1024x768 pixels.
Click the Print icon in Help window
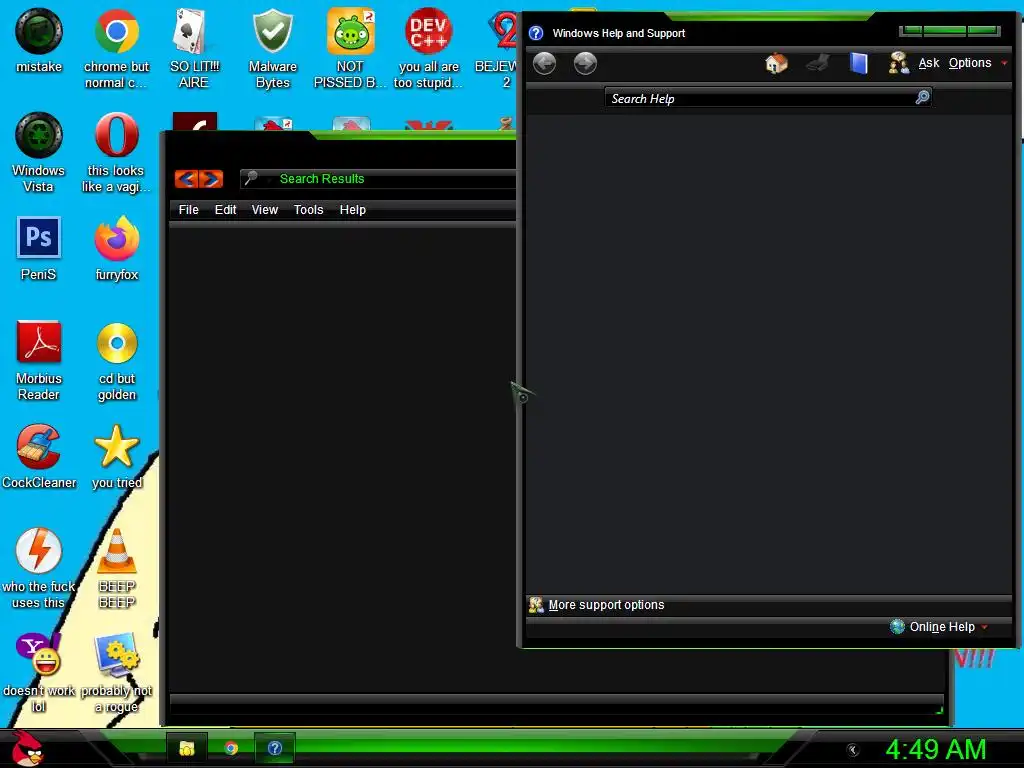[818, 63]
